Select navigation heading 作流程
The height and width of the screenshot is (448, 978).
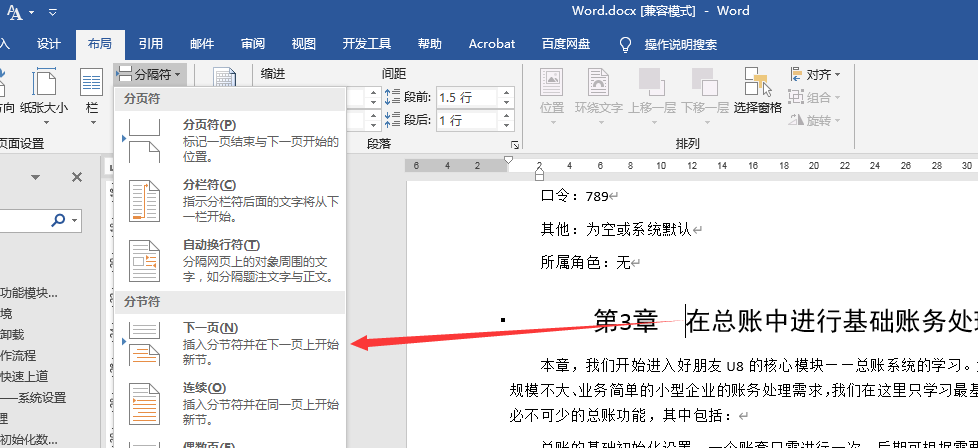18,356
